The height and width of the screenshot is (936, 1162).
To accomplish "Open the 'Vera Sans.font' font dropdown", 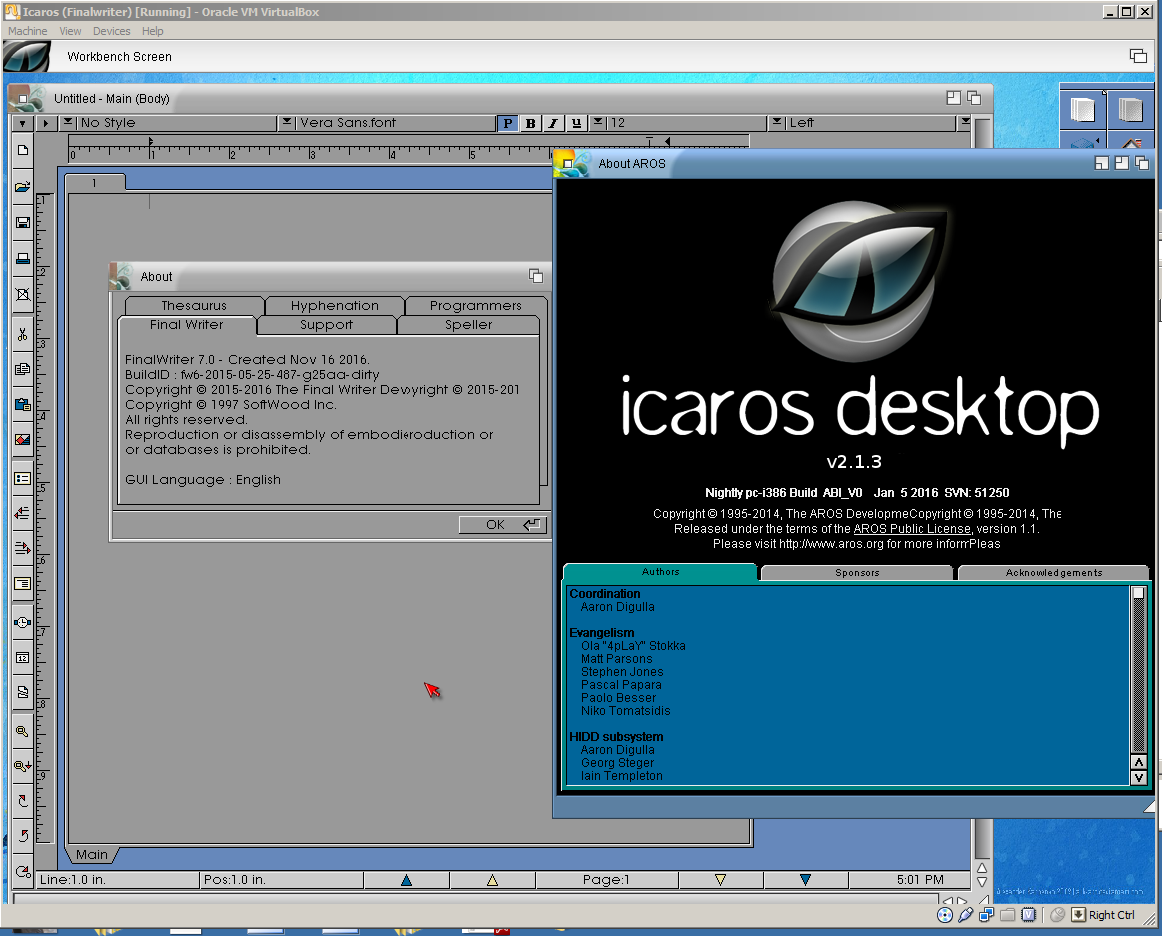I will 387,123.
